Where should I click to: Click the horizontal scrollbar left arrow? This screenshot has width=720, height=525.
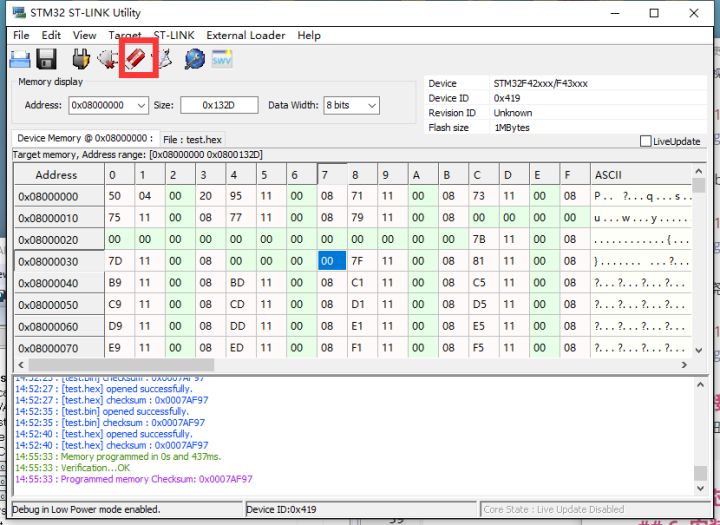(21, 365)
